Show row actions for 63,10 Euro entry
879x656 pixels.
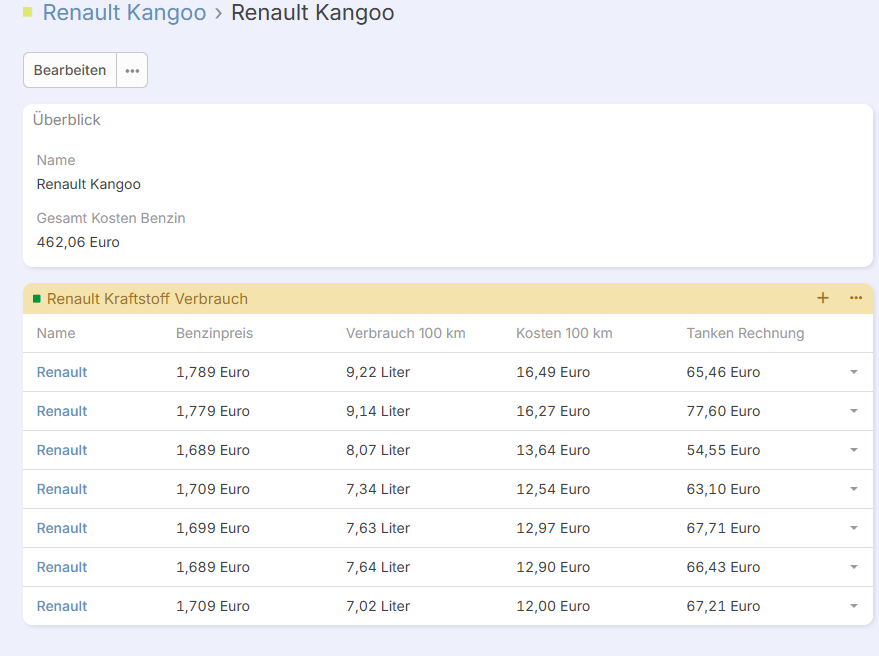[x=853, y=489]
